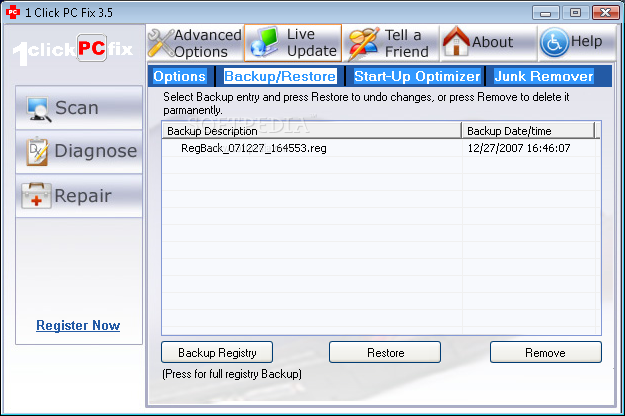Sort by Backup Description column header
Screen dimensions: 625x416
(x=311, y=131)
